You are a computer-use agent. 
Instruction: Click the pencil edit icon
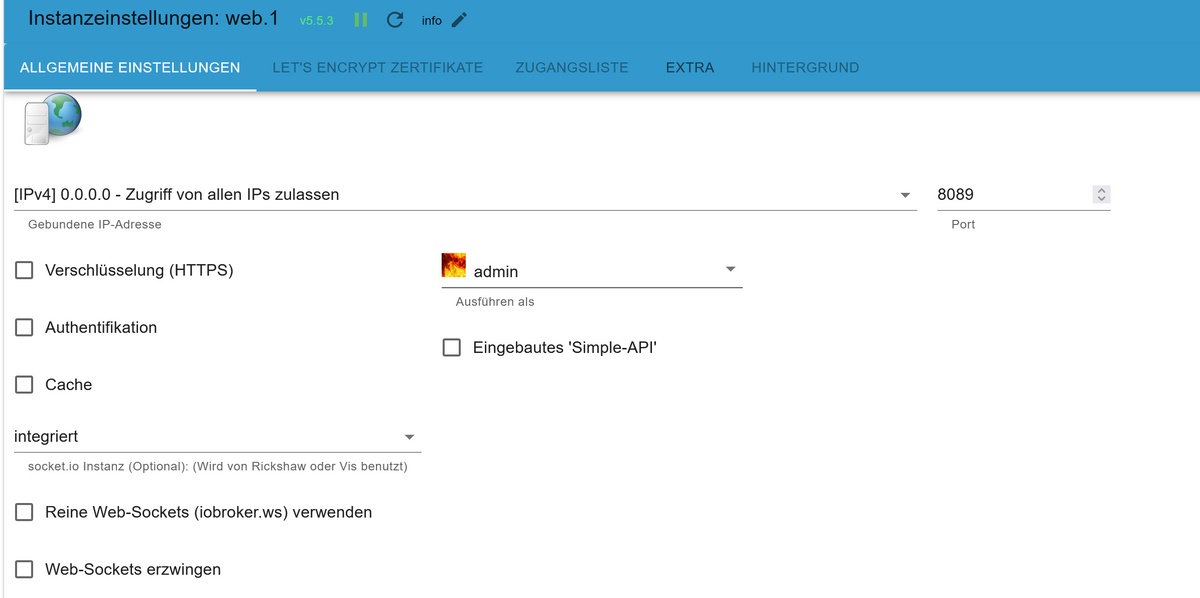click(x=459, y=20)
